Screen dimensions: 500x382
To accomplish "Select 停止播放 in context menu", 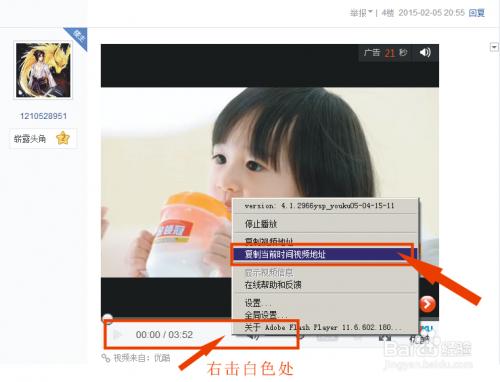I will [x=261, y=224].
